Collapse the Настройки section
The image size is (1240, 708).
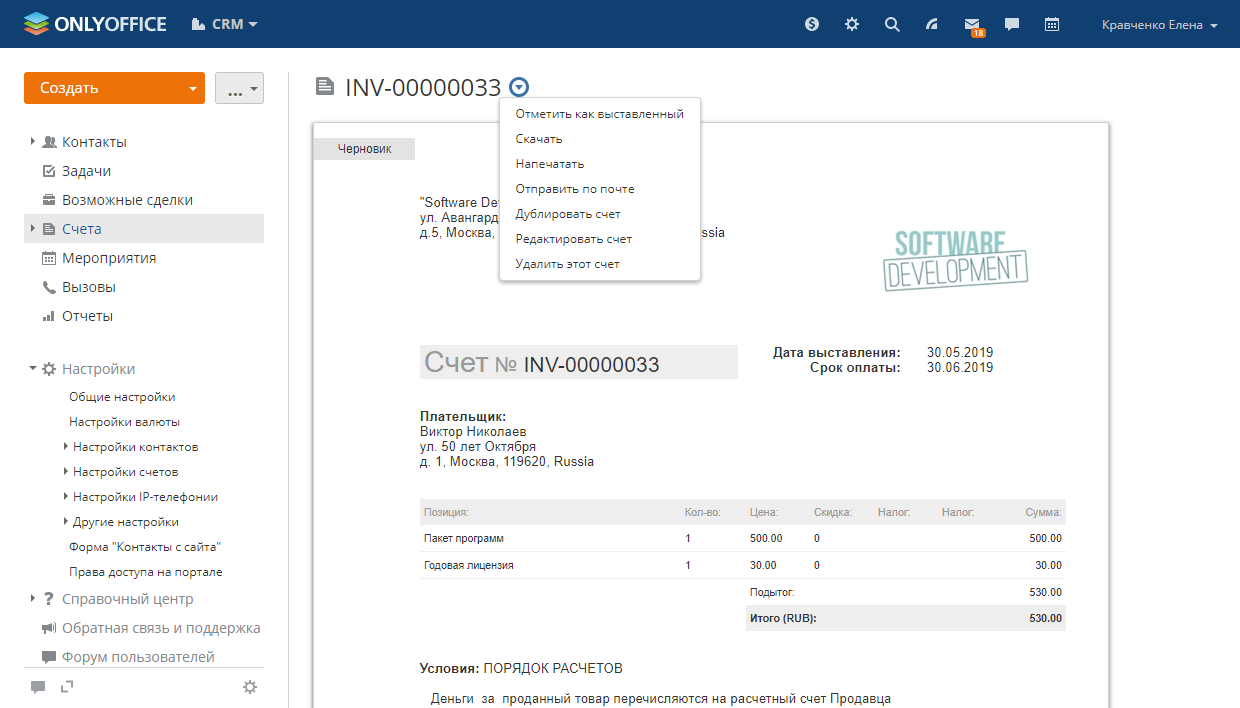(x=33, y=369)
